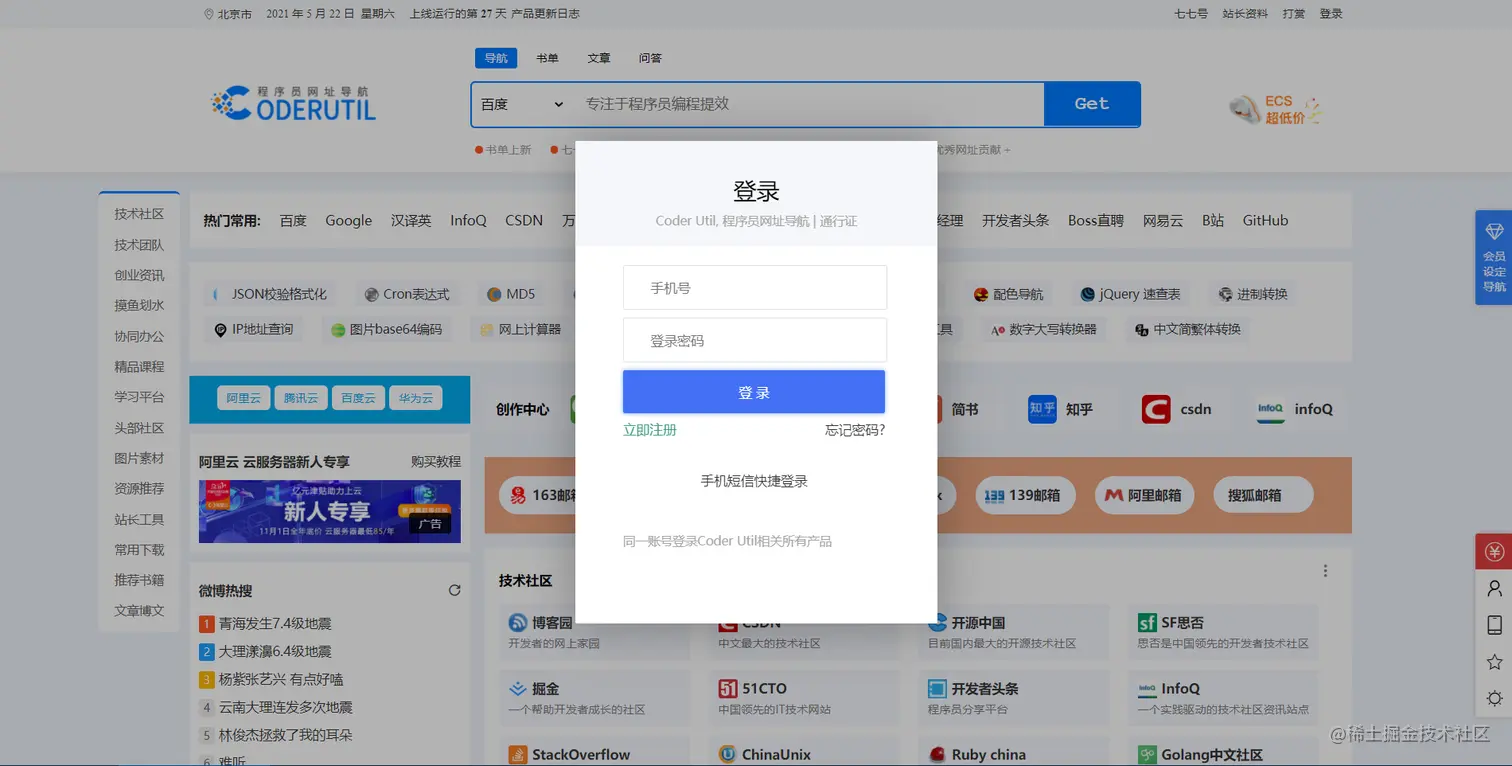Switch to the 文章 search tab
1512x766 pixels.
[x=599, y=58]
